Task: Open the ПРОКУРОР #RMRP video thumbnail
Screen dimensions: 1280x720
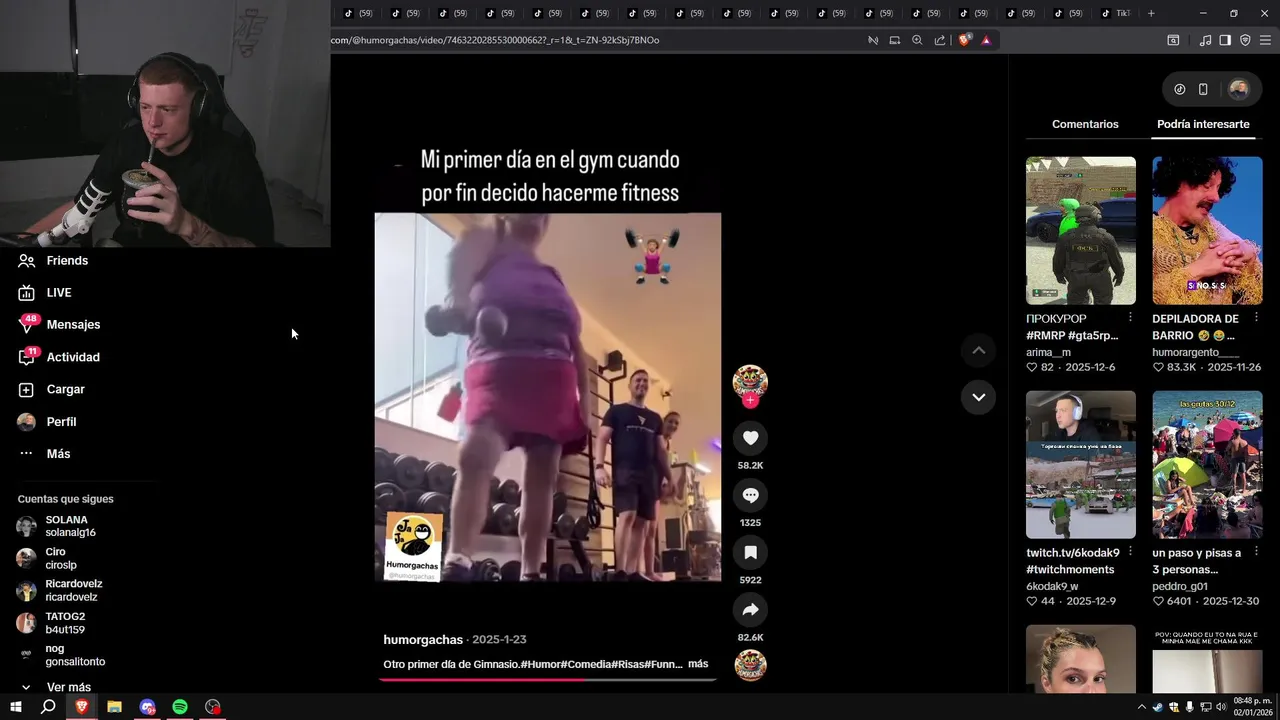Action: click(x=1080, y=230)
